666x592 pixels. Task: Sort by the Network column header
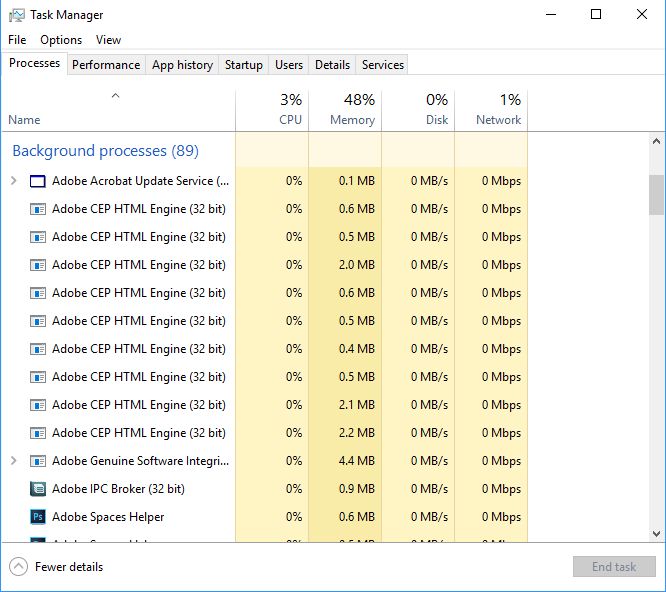tap(491, 110)
